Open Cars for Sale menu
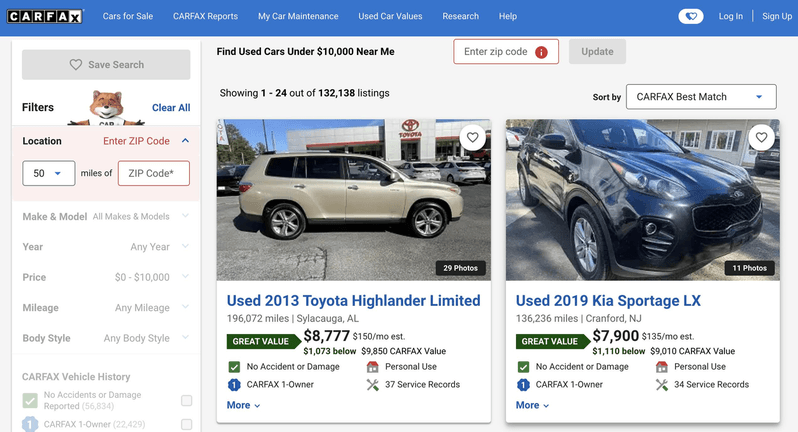Screen dimensions: 798x432 coord(130,16)
